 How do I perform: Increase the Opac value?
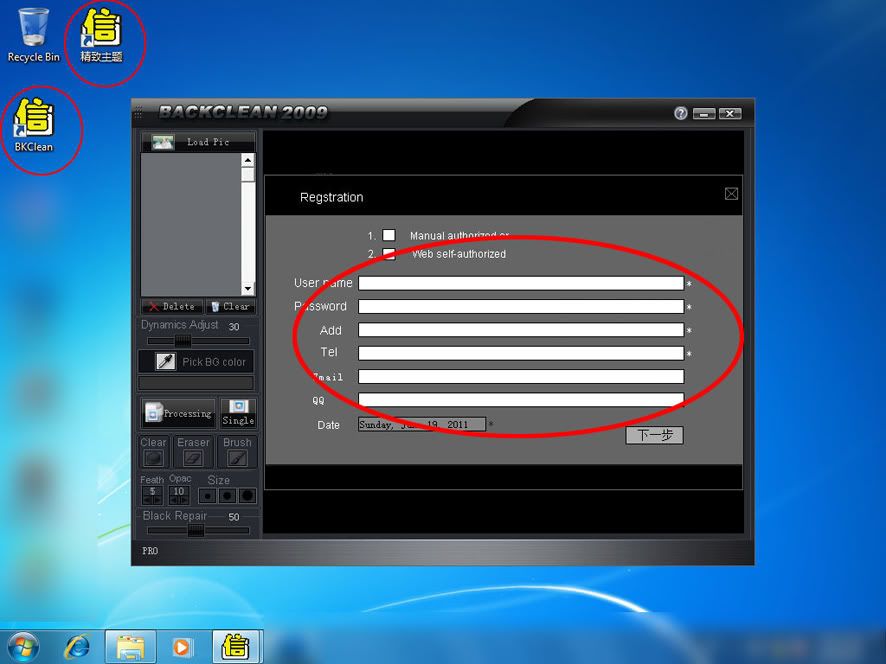point(184,501)
